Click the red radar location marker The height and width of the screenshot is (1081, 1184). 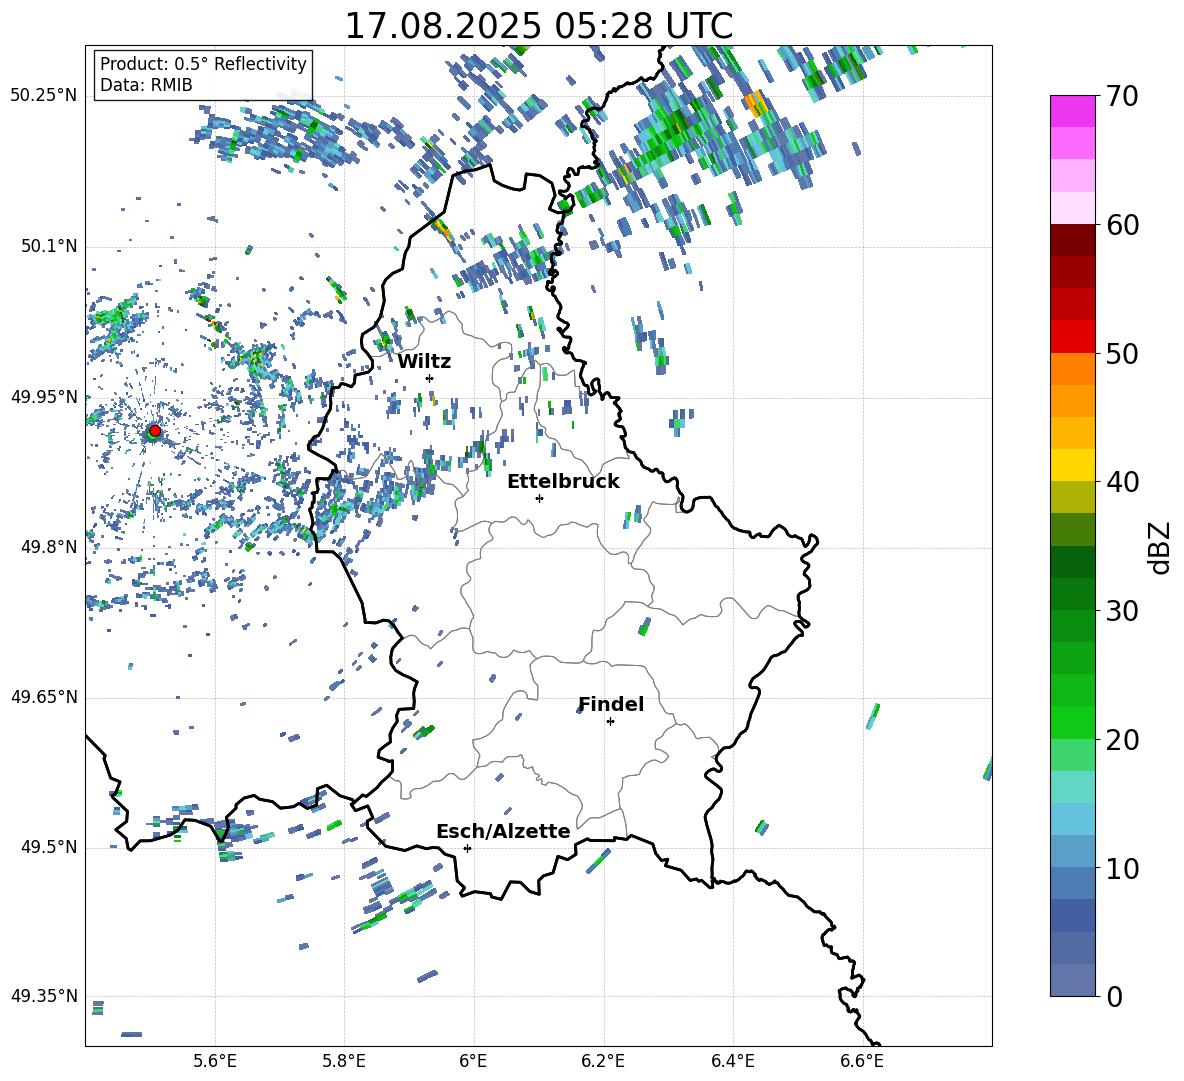click(x=155, y=431)
